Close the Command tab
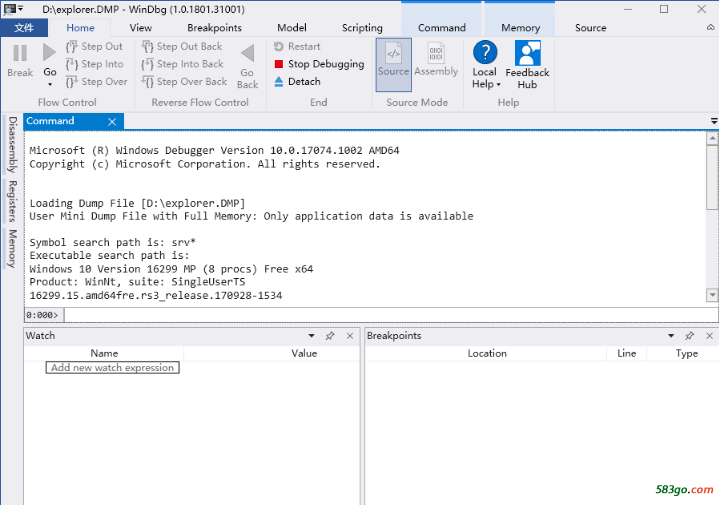719x505 pixels. pyautogui.click(x=112, y=122)
